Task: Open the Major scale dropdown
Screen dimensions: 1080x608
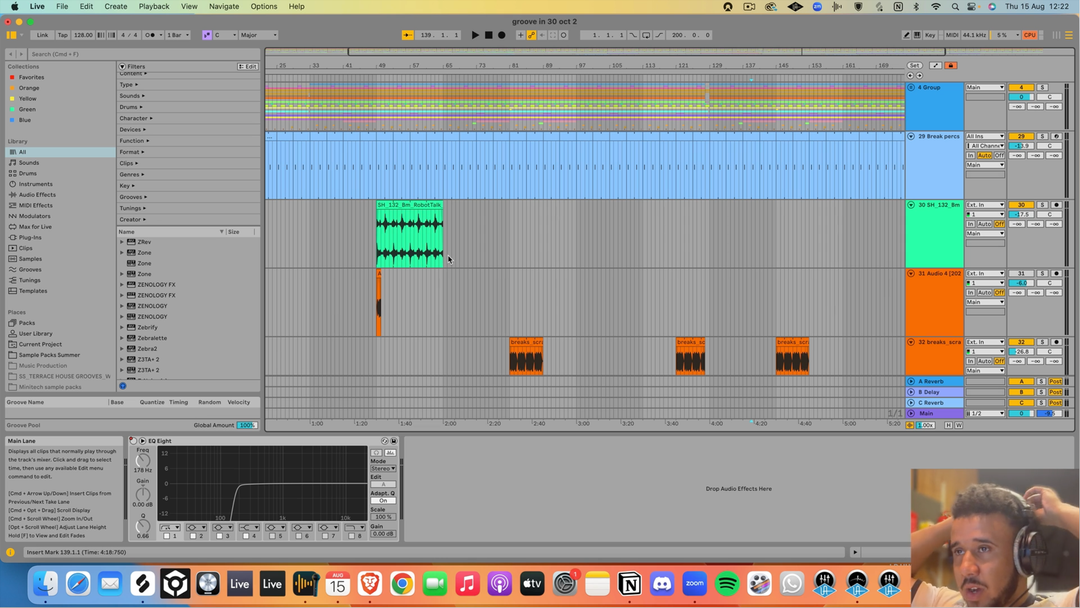Action: 258,35
